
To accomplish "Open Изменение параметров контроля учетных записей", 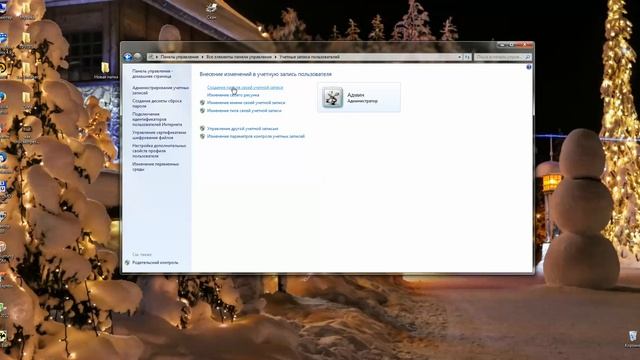I will 256,136.
